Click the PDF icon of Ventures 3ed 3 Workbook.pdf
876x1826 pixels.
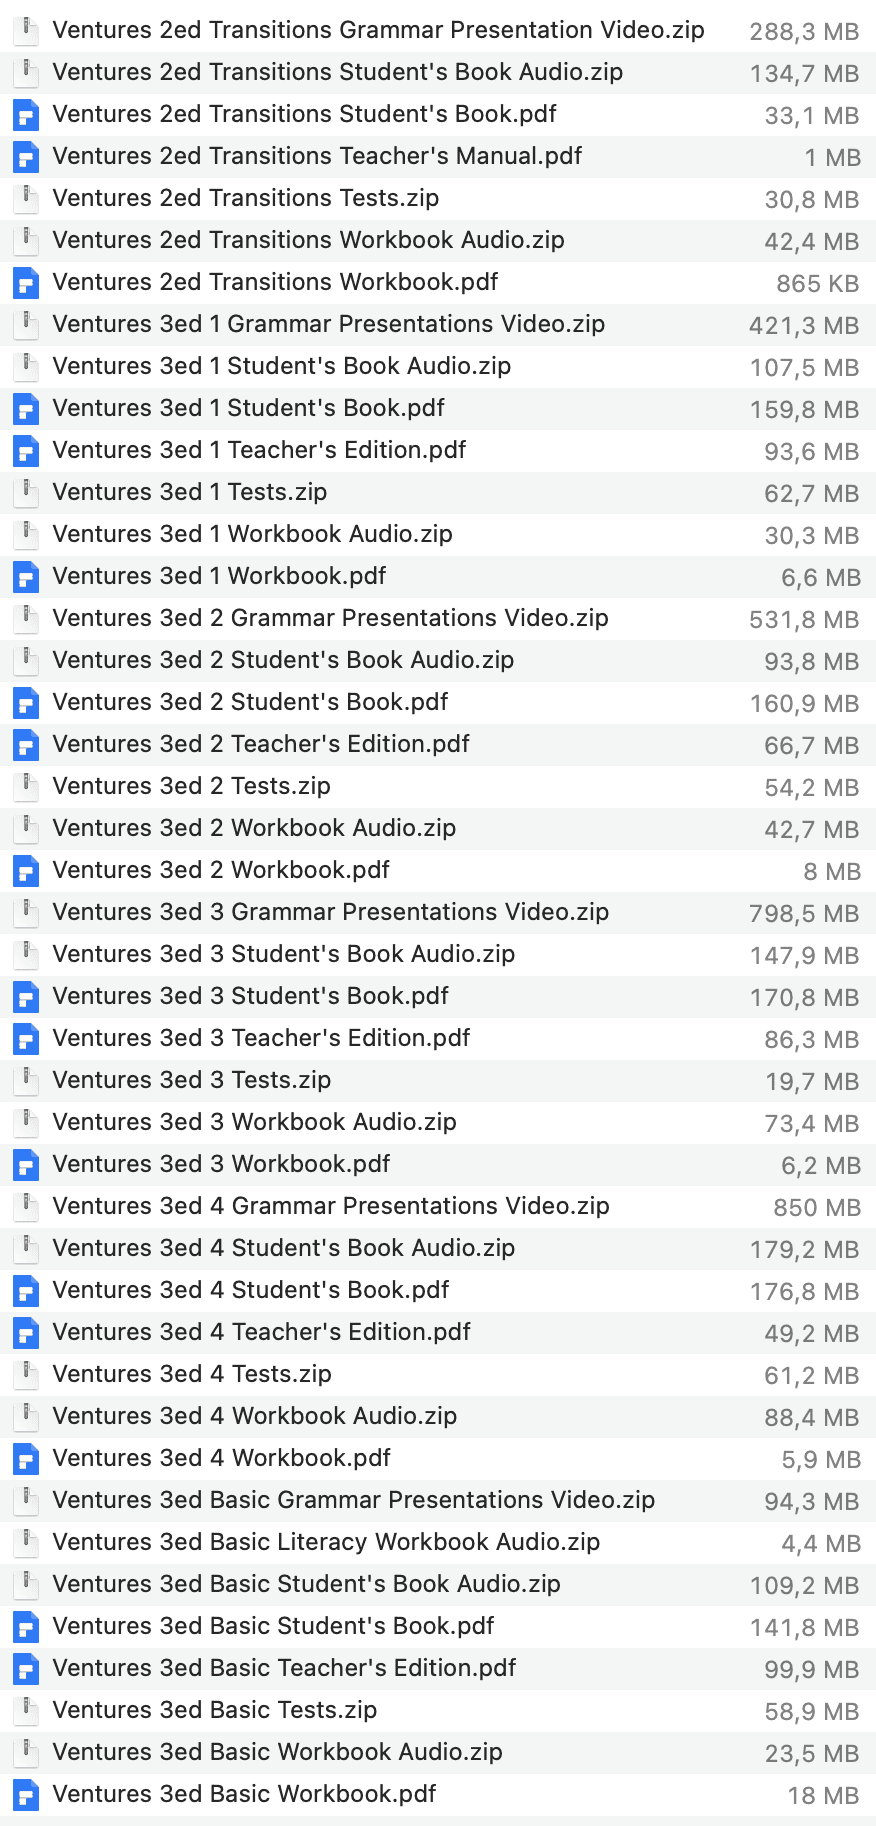point(26,1165)
